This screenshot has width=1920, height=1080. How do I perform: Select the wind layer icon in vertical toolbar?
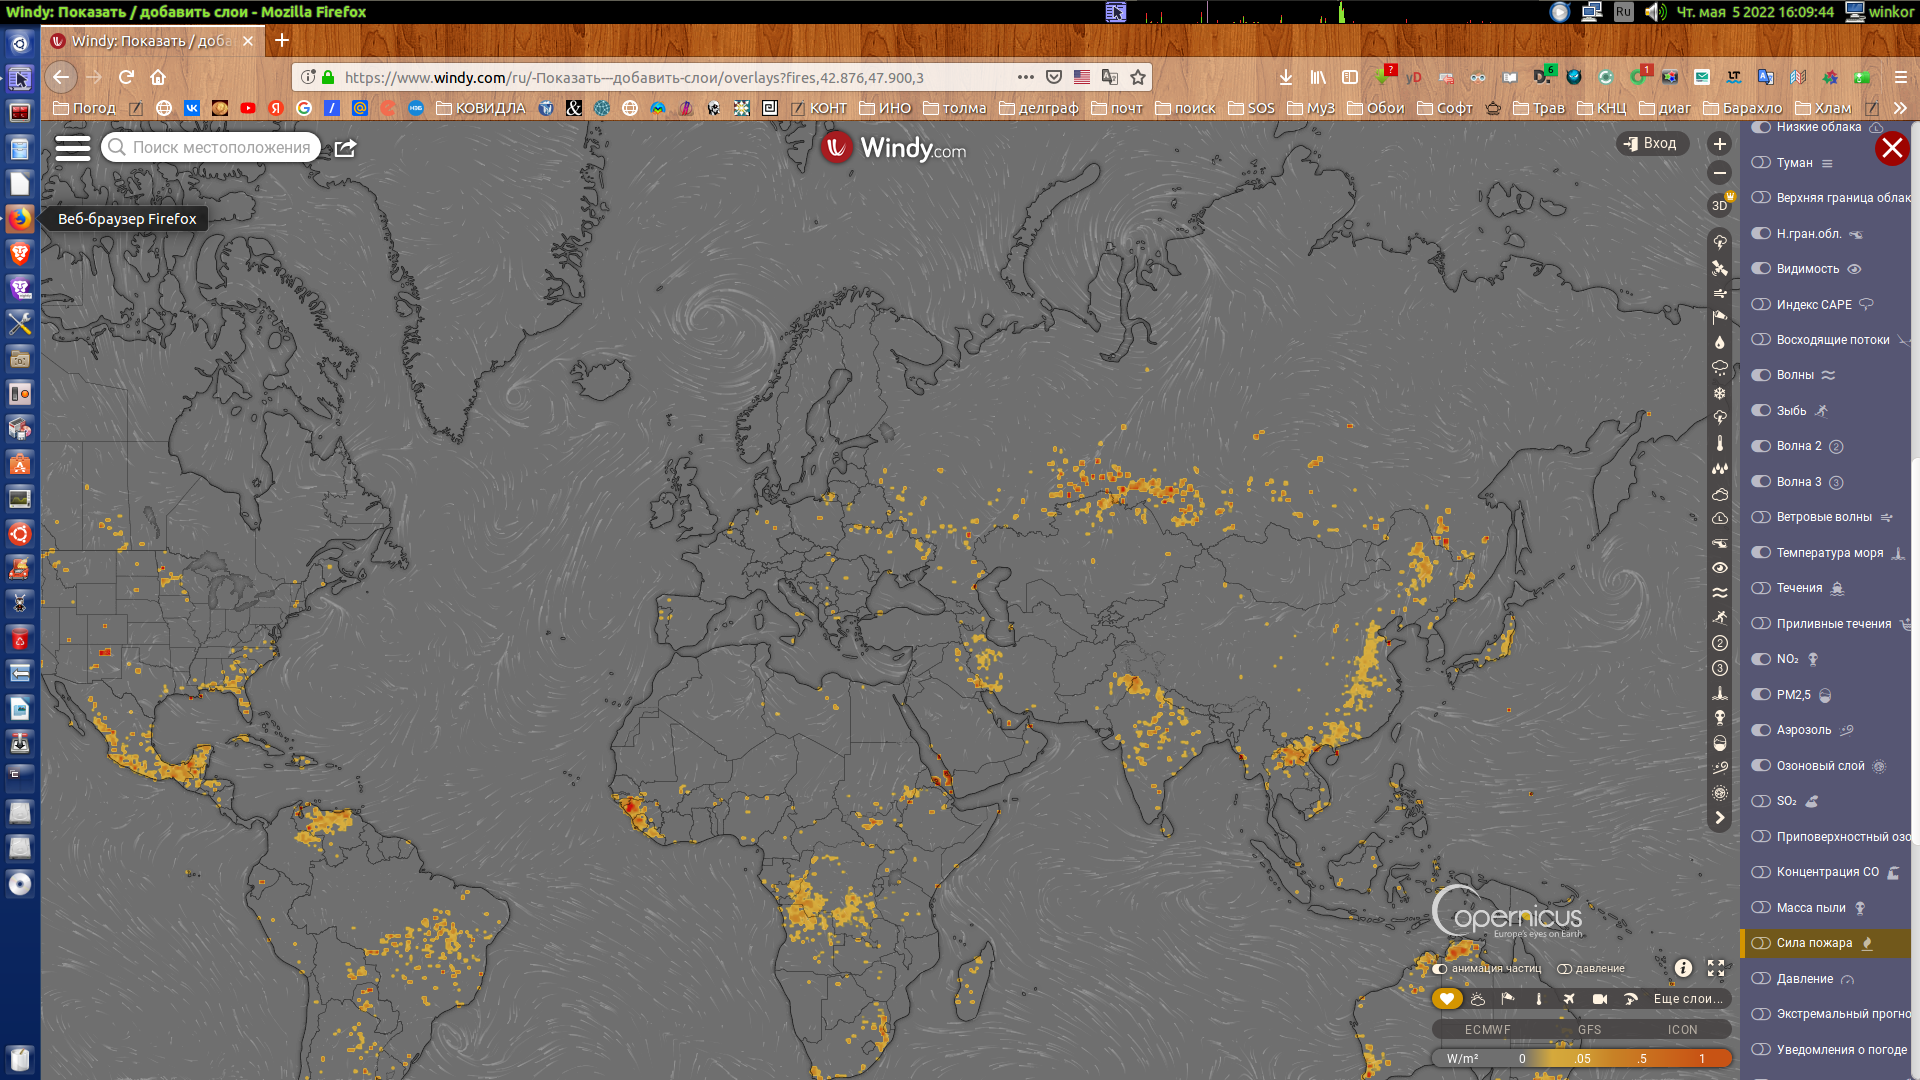1720,293
